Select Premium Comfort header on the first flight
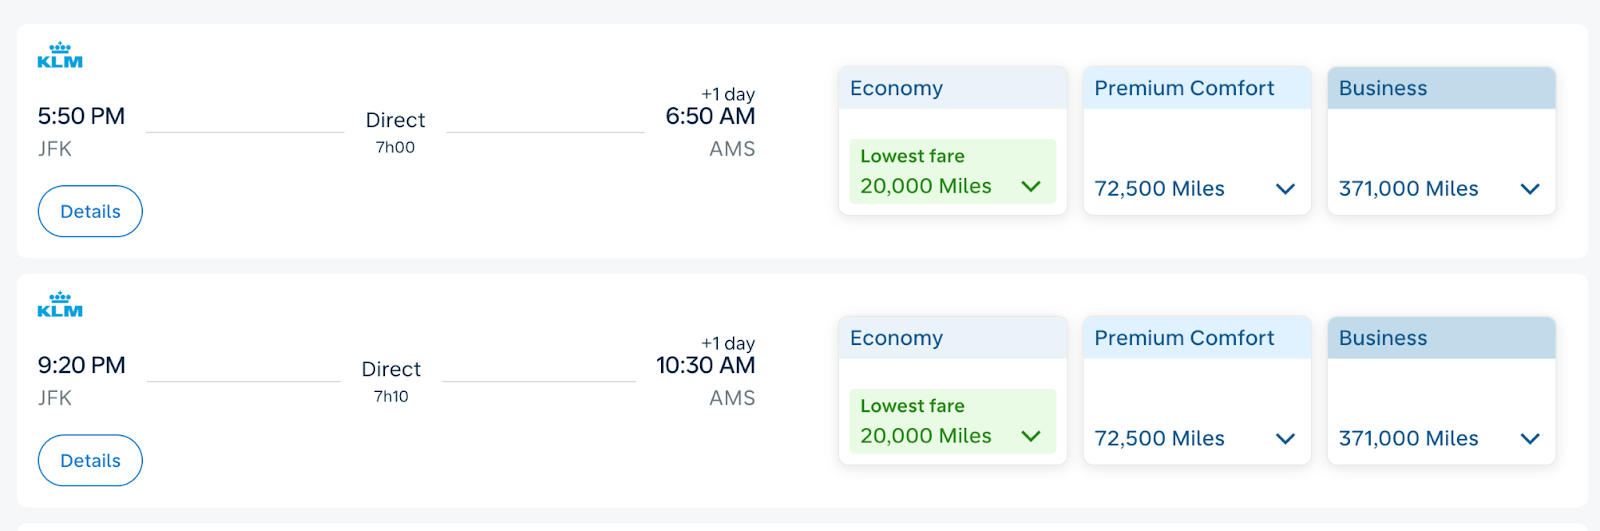 point(1196,88)
